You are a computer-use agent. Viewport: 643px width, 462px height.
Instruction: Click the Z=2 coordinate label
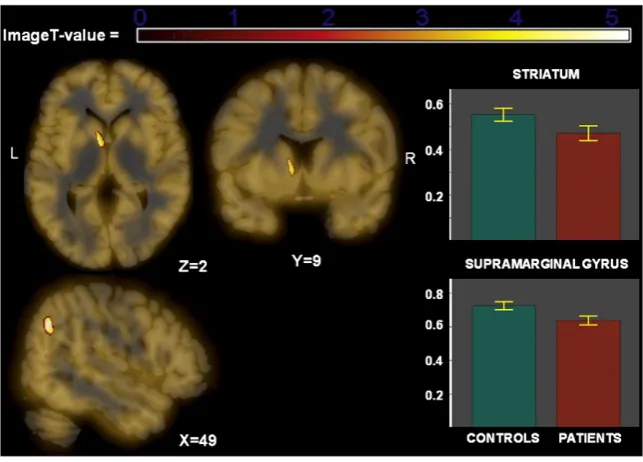(x=193, y=266)
